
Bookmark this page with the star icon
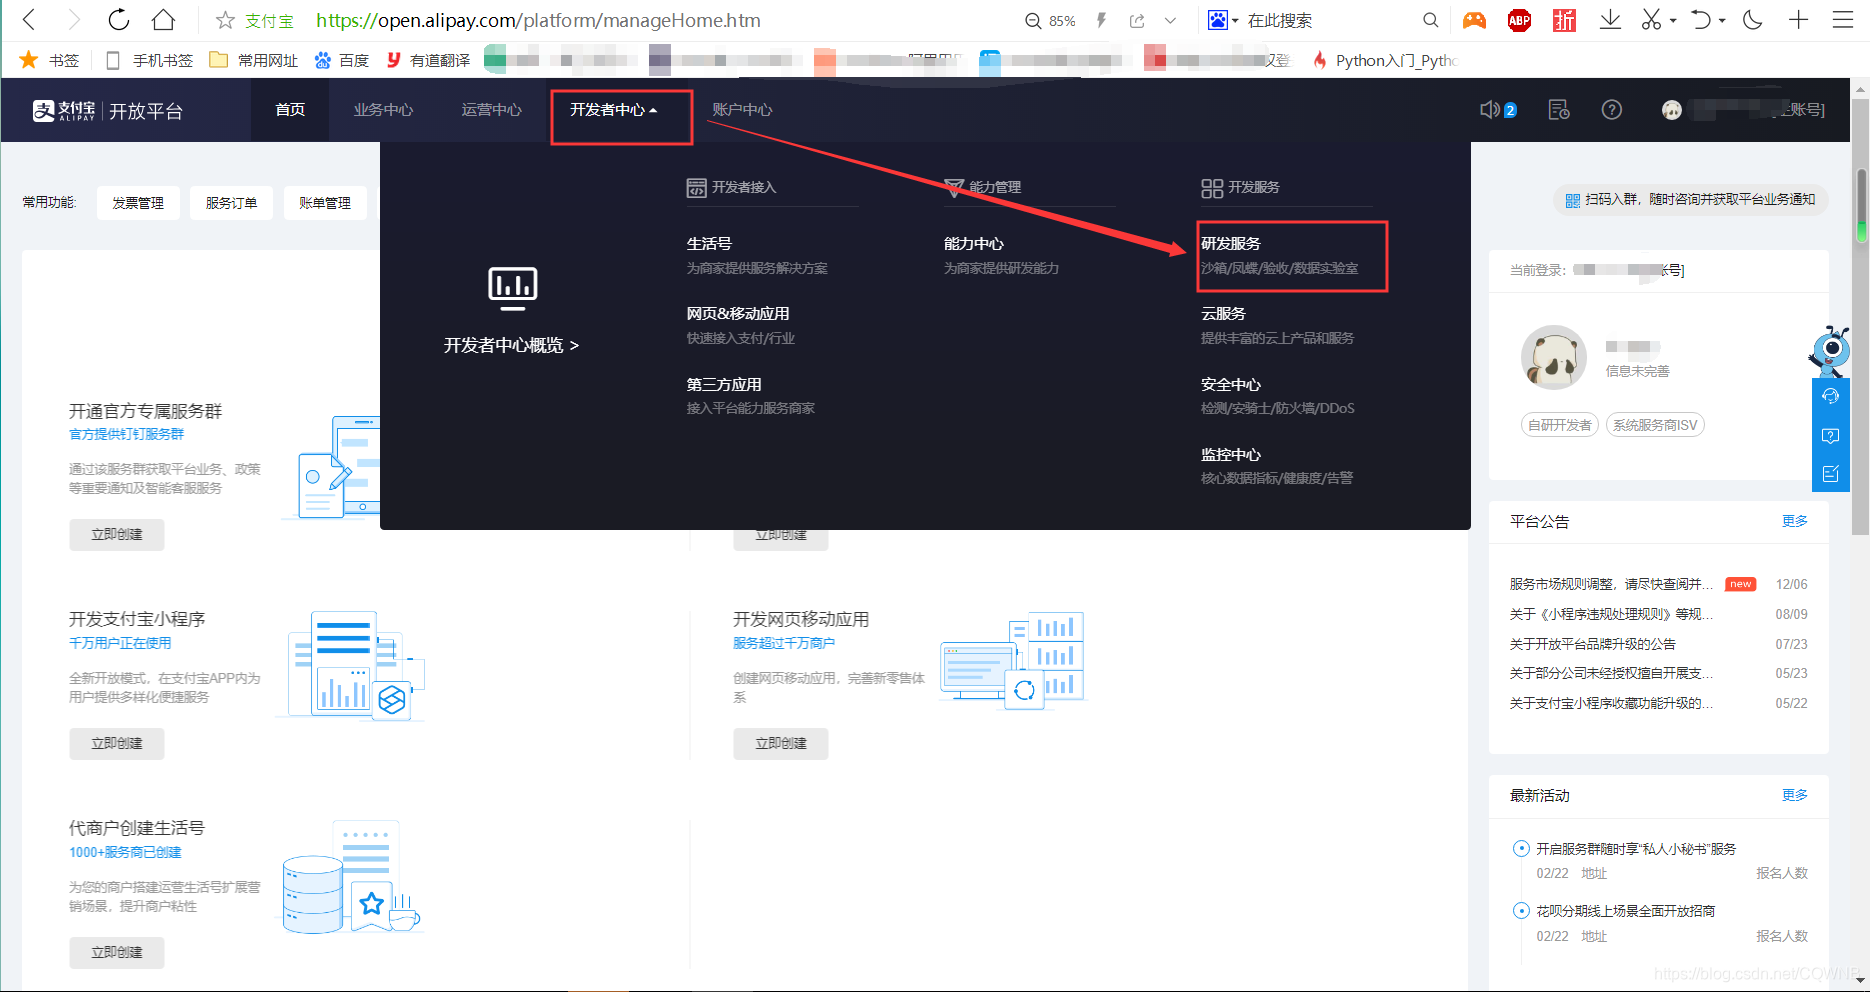point(226,20)
